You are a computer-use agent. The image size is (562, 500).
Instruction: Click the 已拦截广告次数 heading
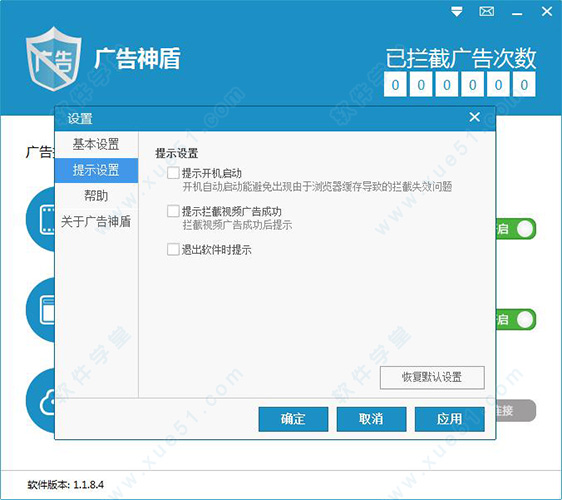(461, 58)
